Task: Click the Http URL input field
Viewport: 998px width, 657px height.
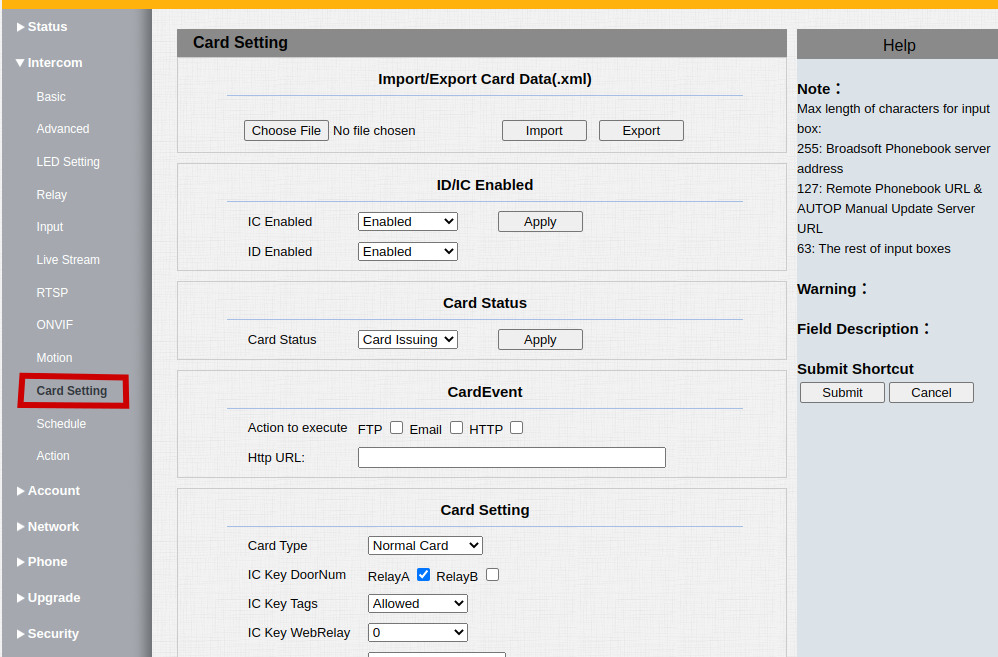Action: coord(511,458)
